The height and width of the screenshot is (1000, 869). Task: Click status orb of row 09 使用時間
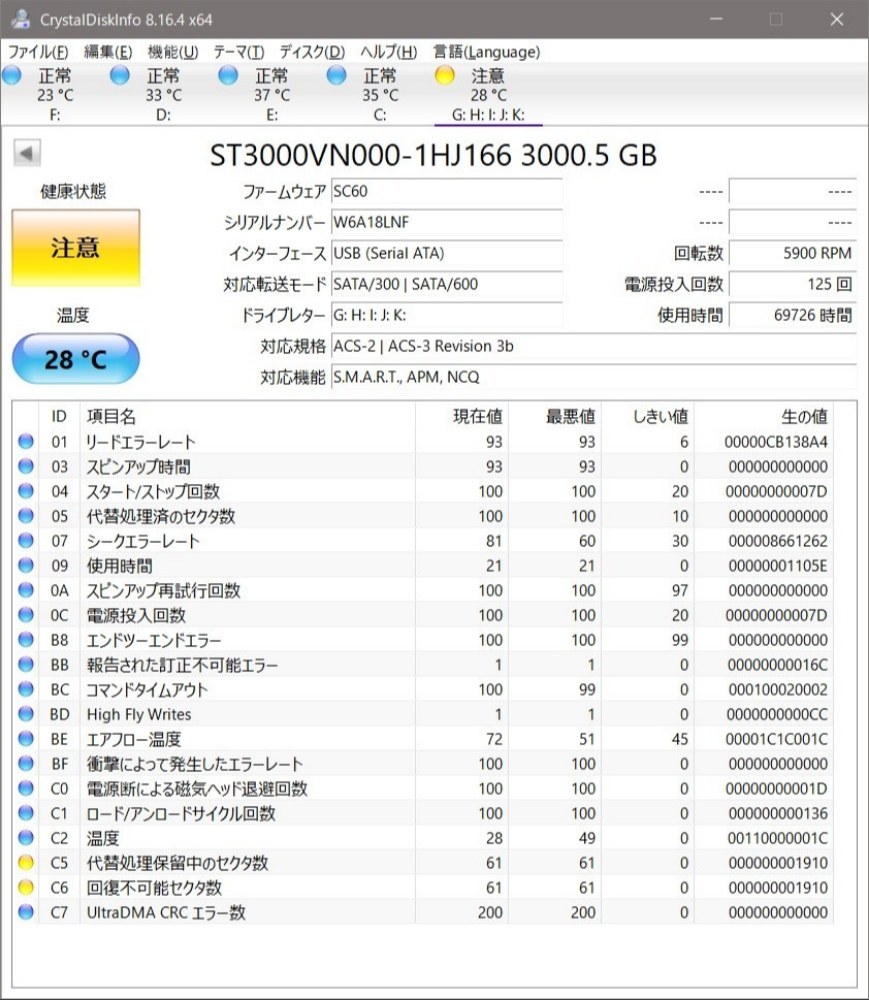pyautogui.click(x=26, y=566)
